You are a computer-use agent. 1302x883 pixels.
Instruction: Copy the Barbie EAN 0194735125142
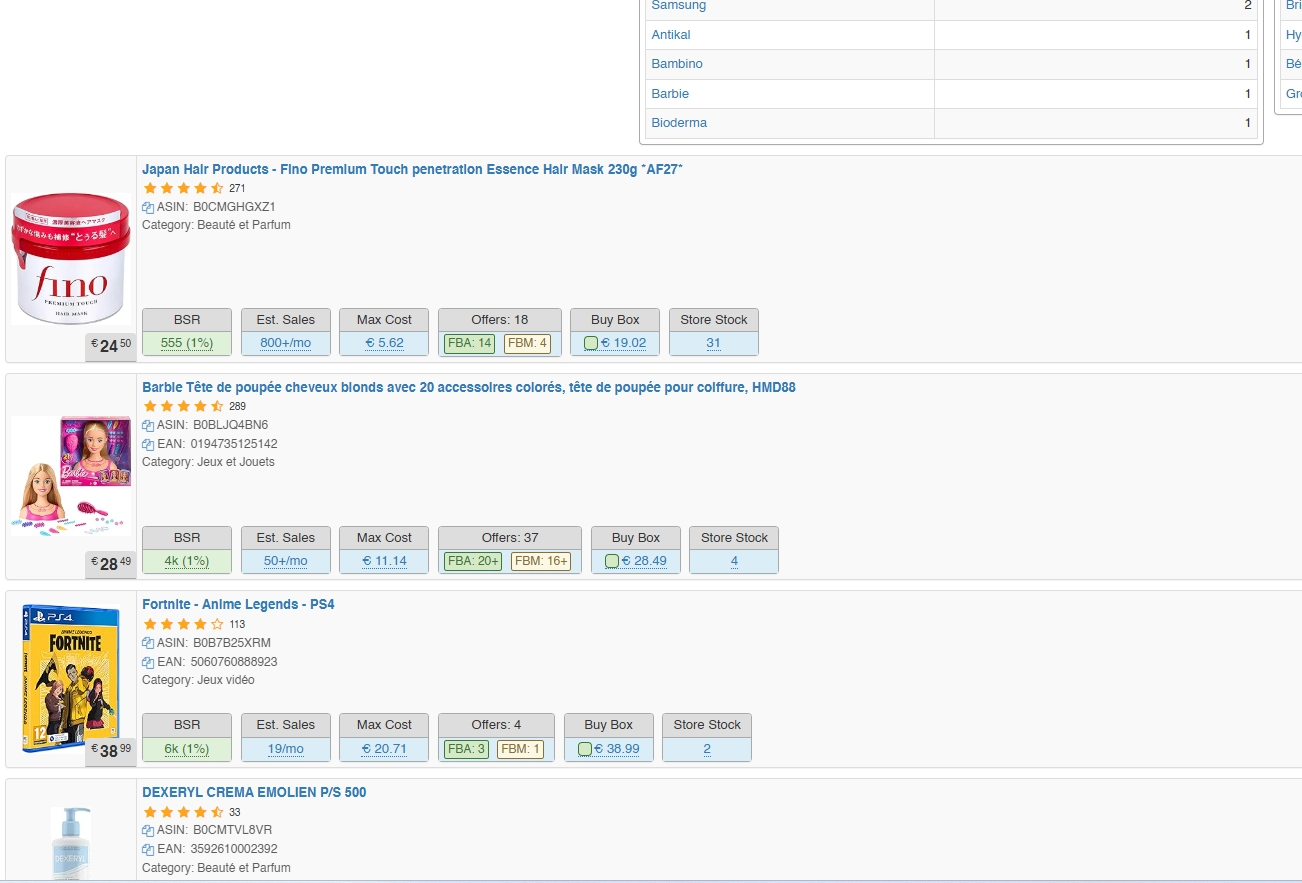(x=148, y=445)
